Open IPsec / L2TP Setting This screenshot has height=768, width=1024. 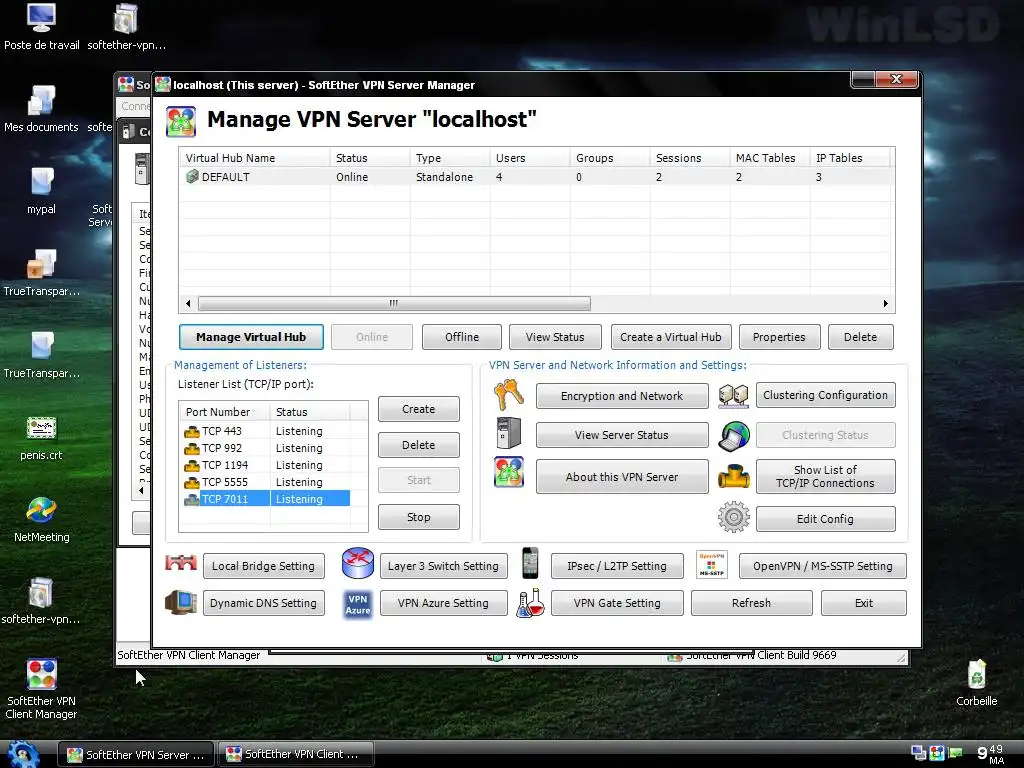pos(617,566)
